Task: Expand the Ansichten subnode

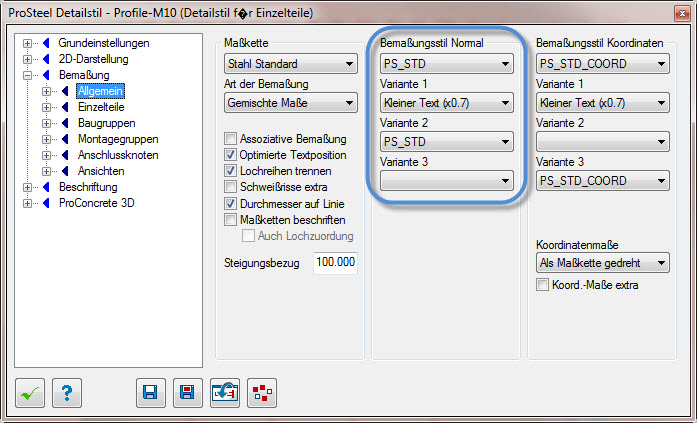Action: (46, 172)
